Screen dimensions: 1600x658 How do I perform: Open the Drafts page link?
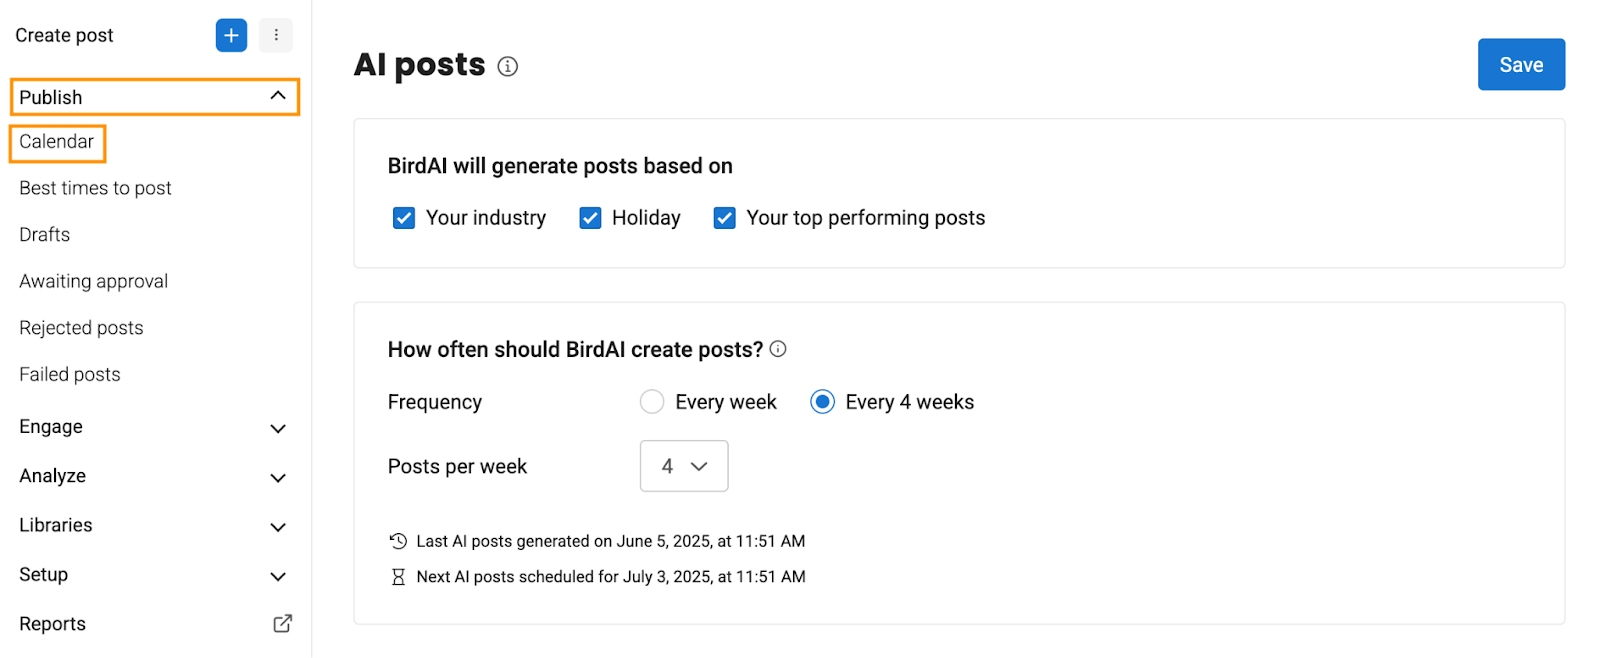(45, 235)
